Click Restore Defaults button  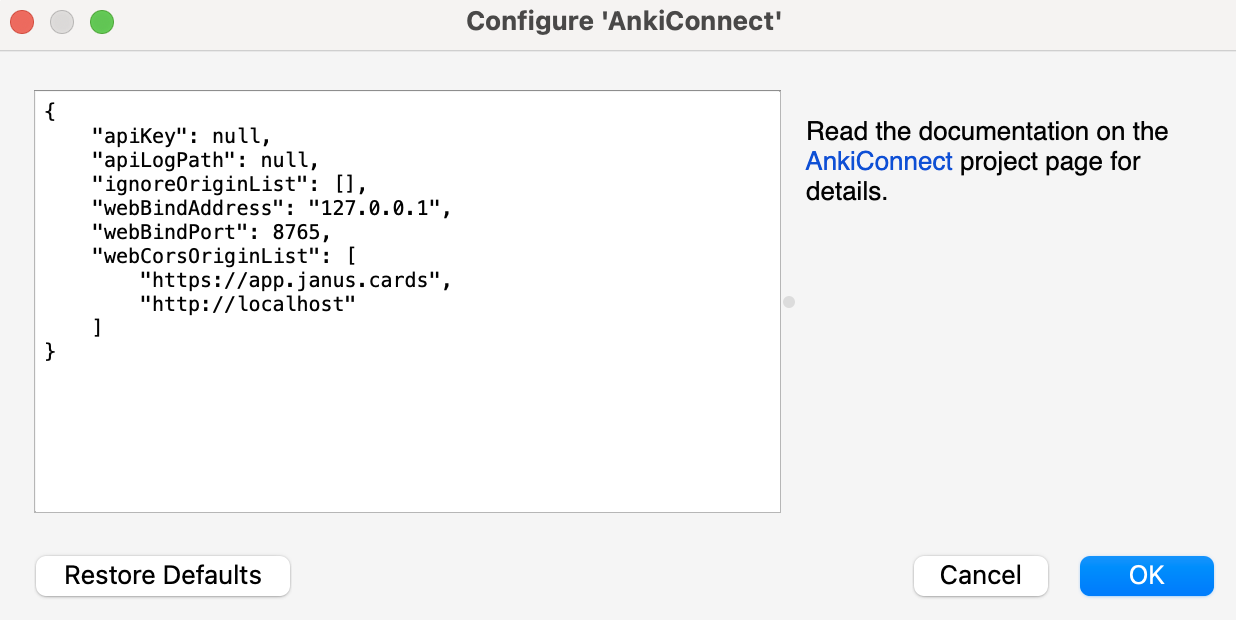(x=163, y=575)
